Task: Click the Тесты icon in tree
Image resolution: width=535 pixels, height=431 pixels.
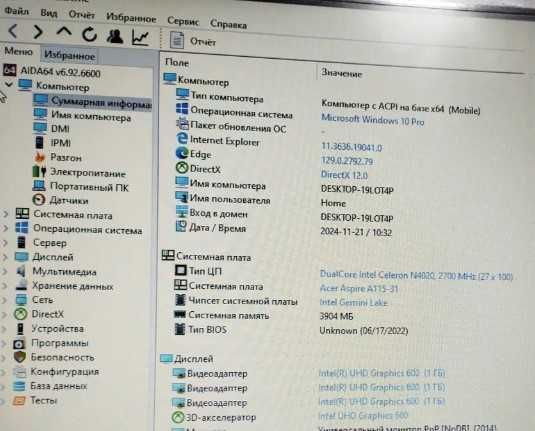Action: tap(19, 400)
